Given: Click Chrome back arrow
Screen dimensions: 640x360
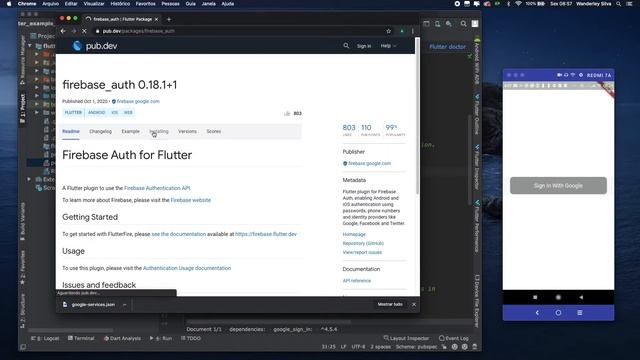Looking at the screenshot, I should point(63,31).
